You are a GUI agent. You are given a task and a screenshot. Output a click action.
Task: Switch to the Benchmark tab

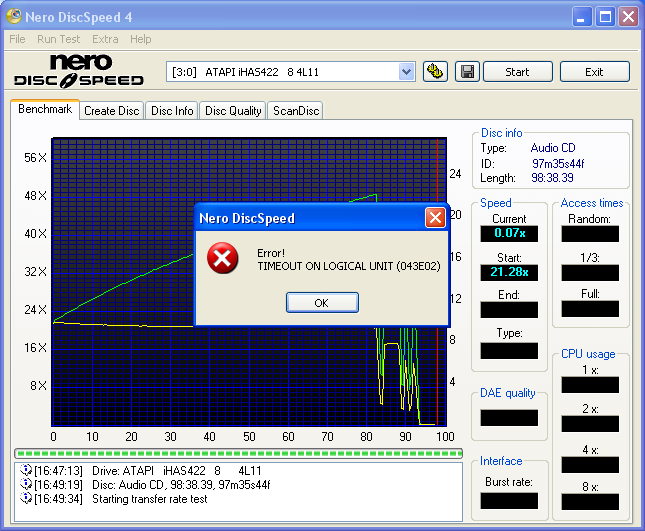(45, 109)
